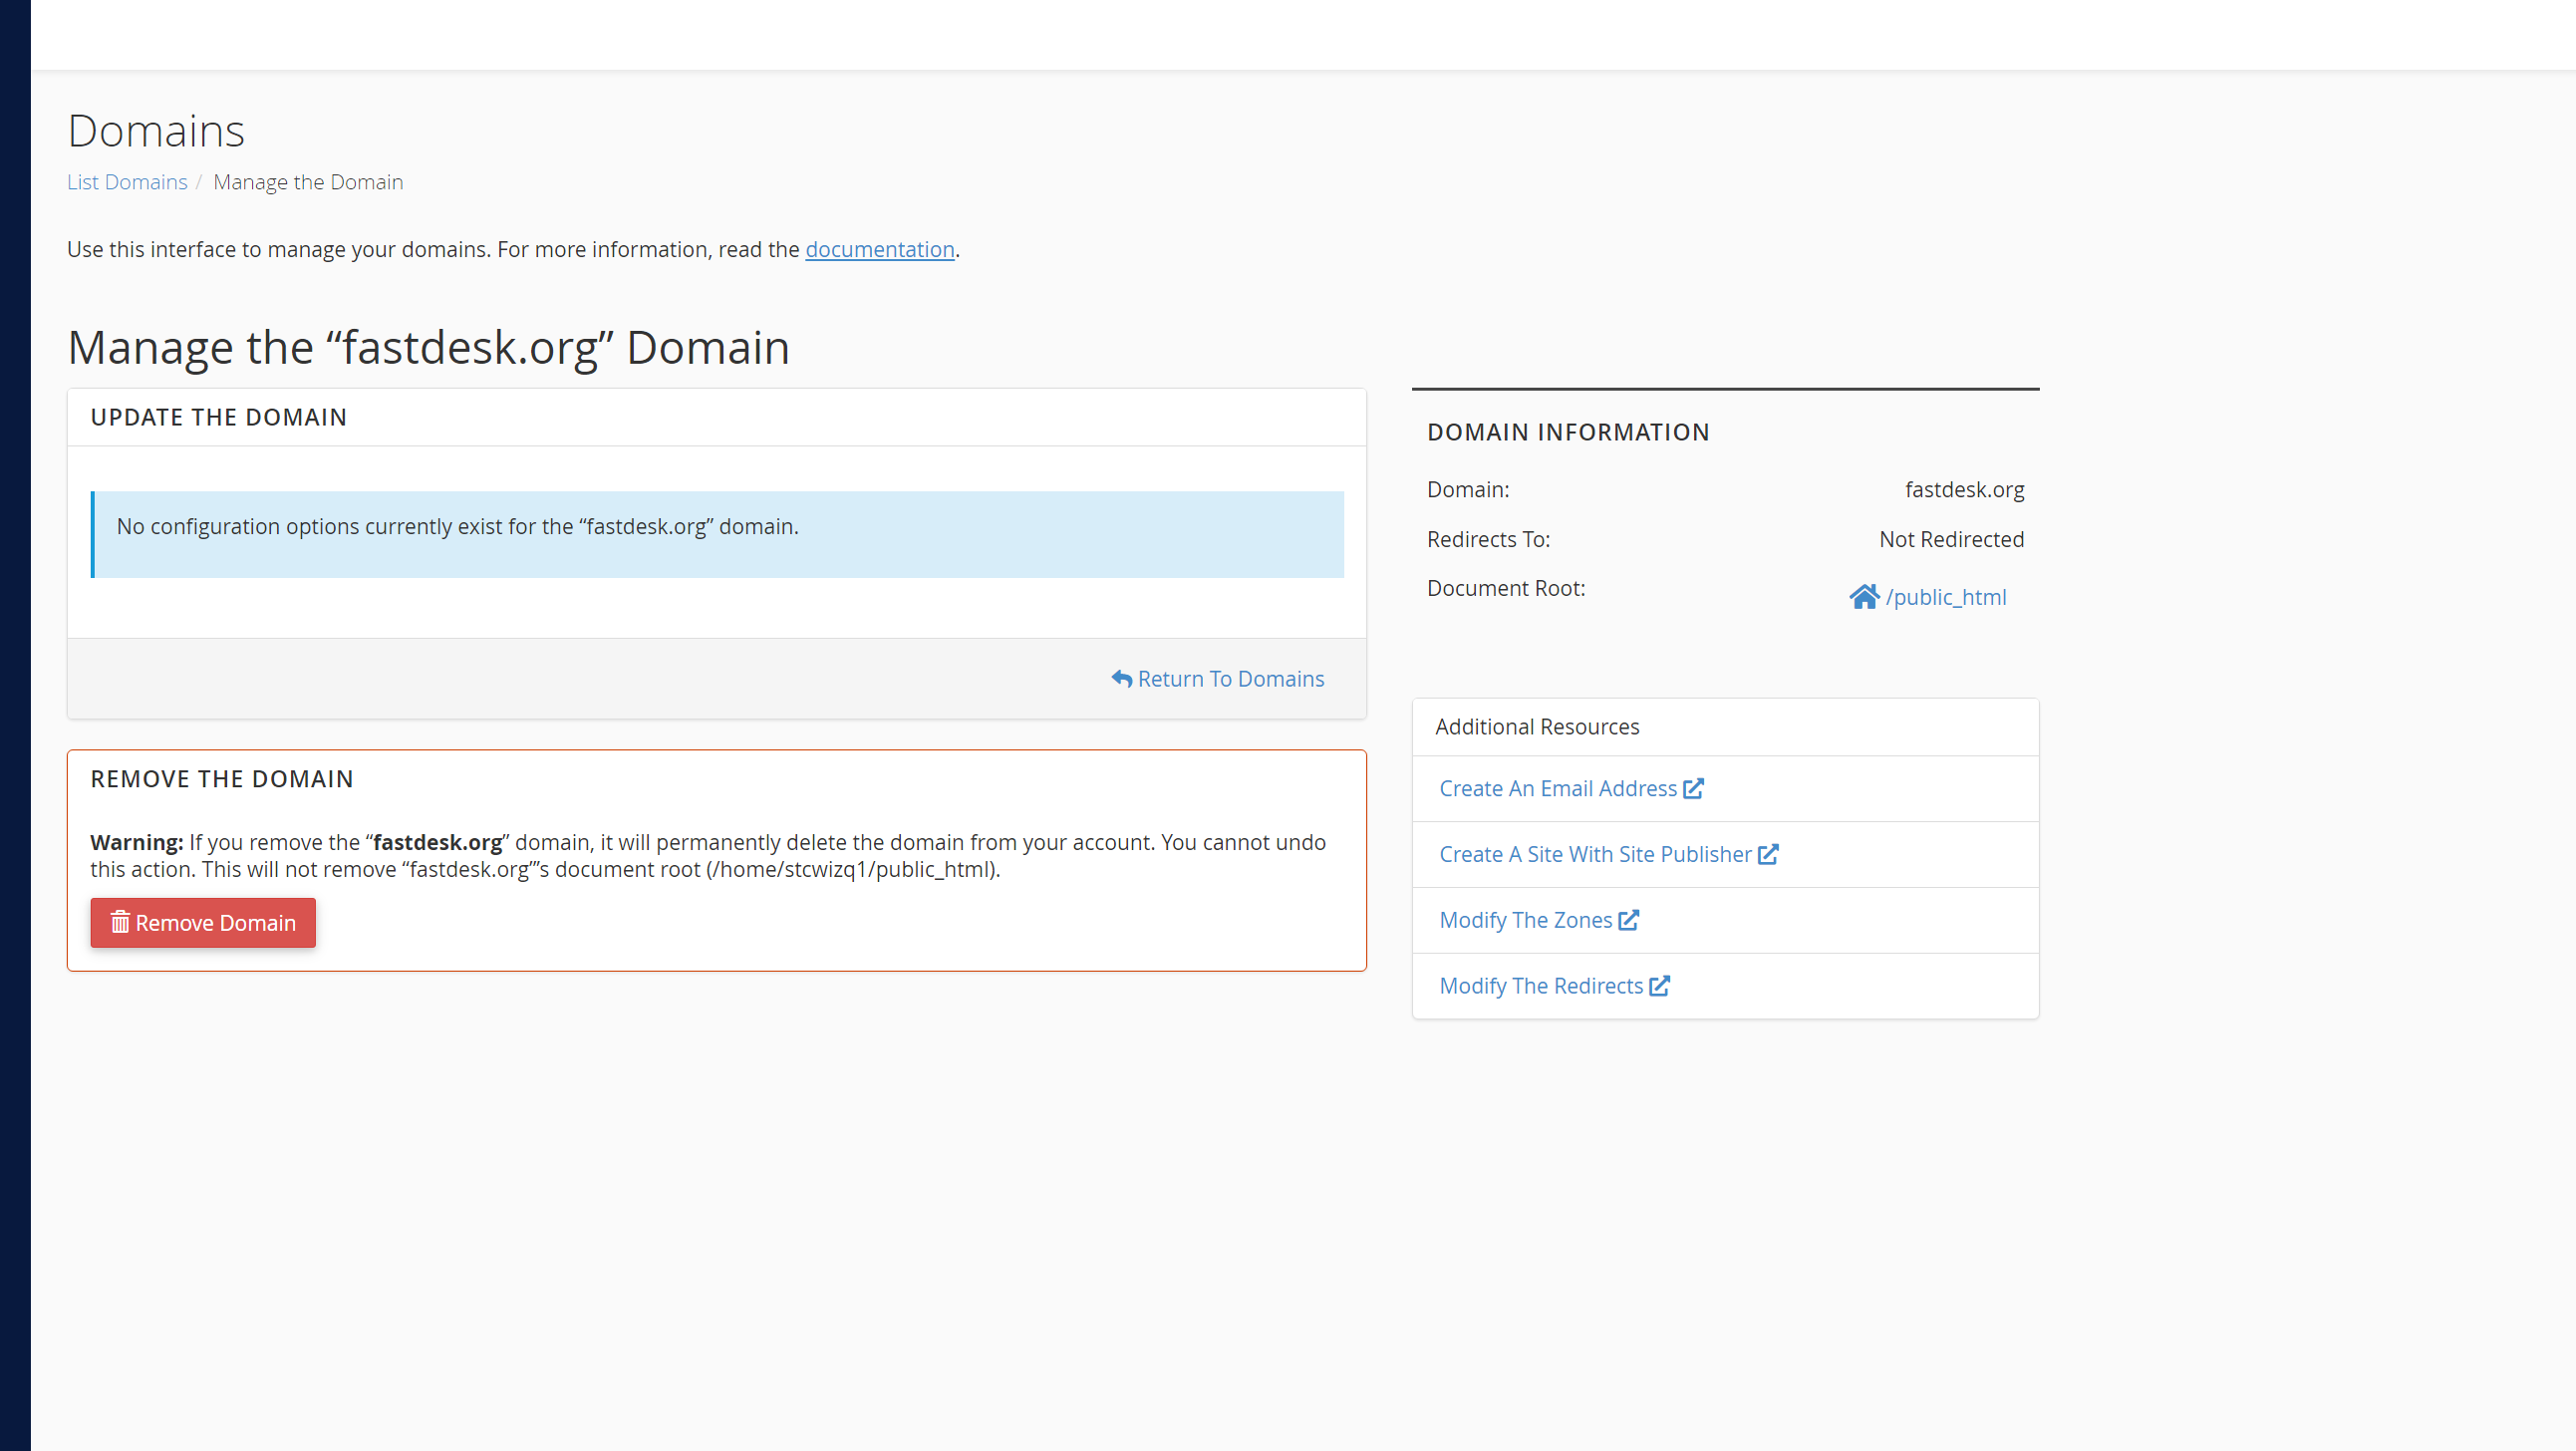
Task: Click external-link icon after Site Publisher link
Action: tap(1768, 854)
